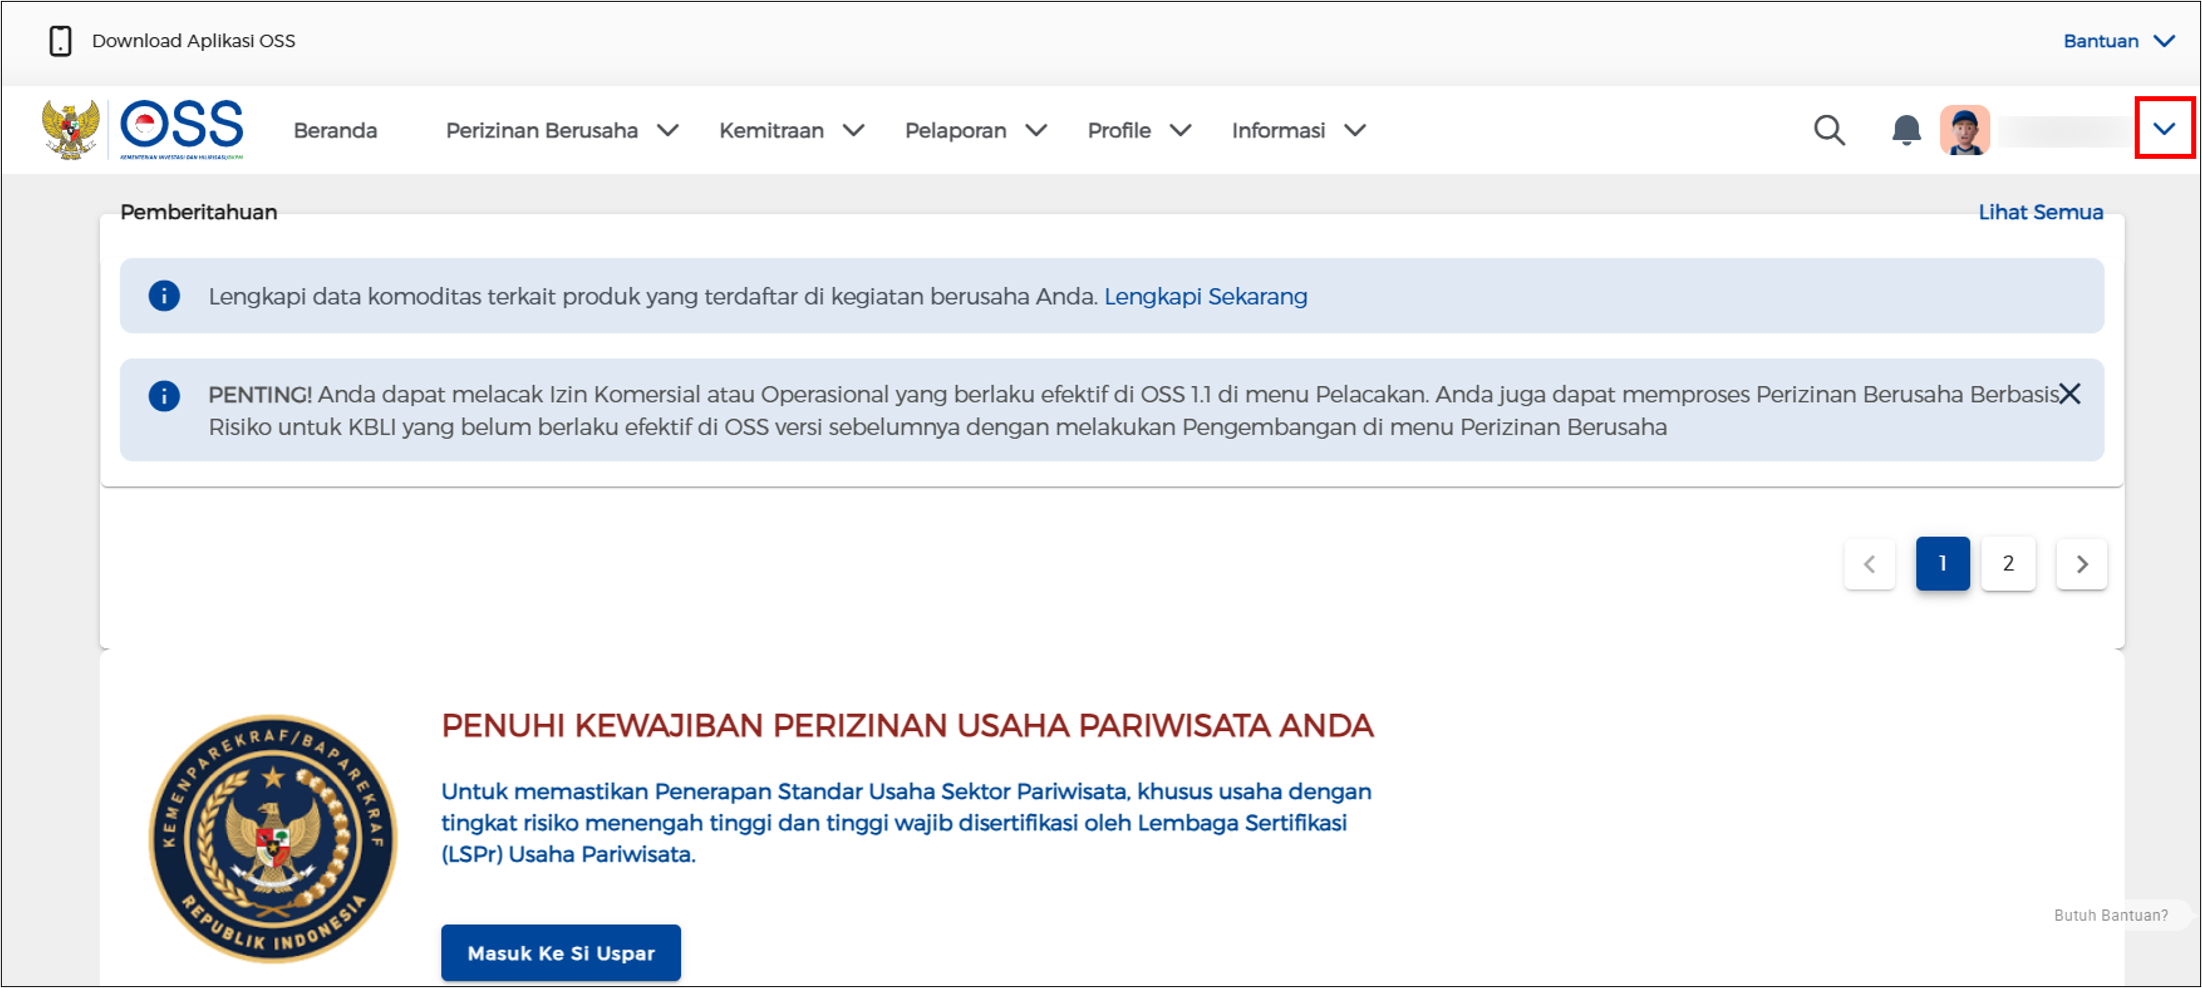The height and width of the screenshot is (988, 2202).
Task: Open the search function
Action: pyautogui.click(x=1829, y=130)
